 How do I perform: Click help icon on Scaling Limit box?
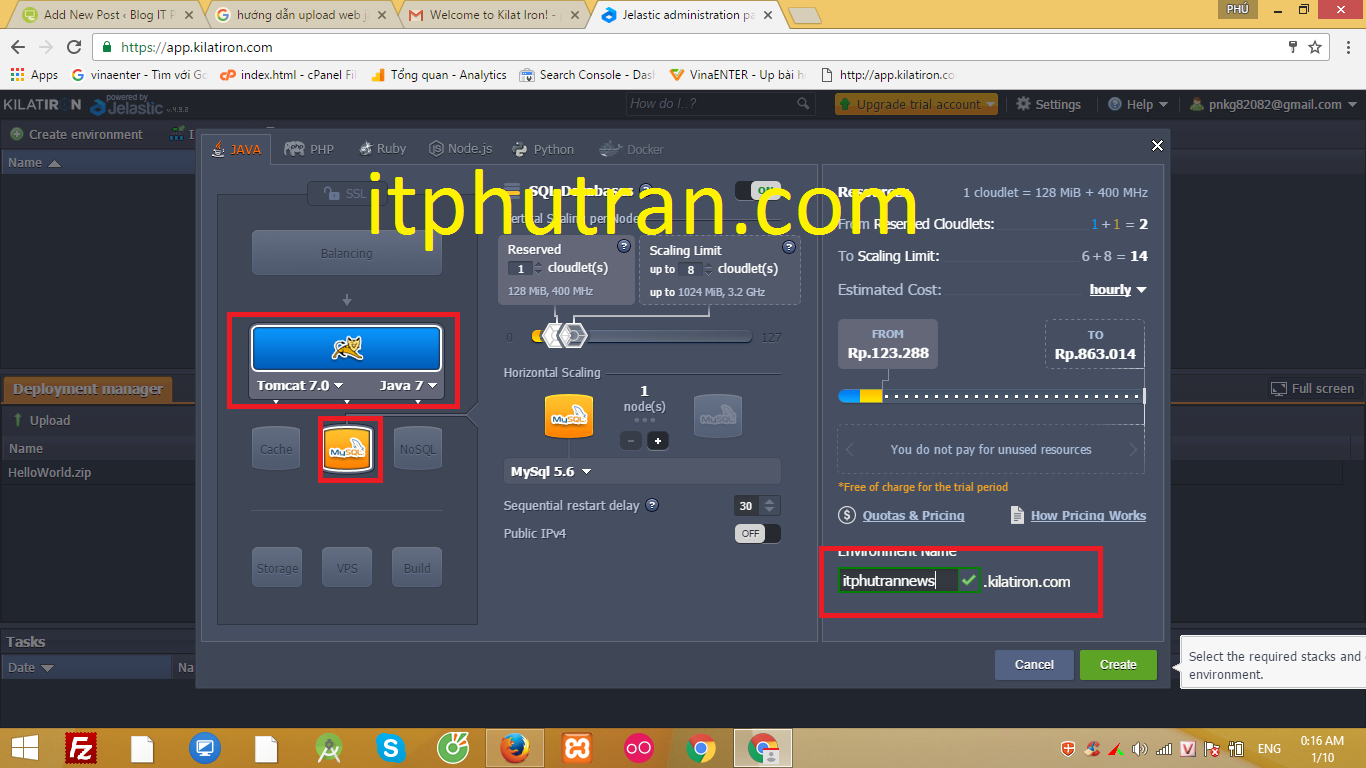tap(788, 247)
